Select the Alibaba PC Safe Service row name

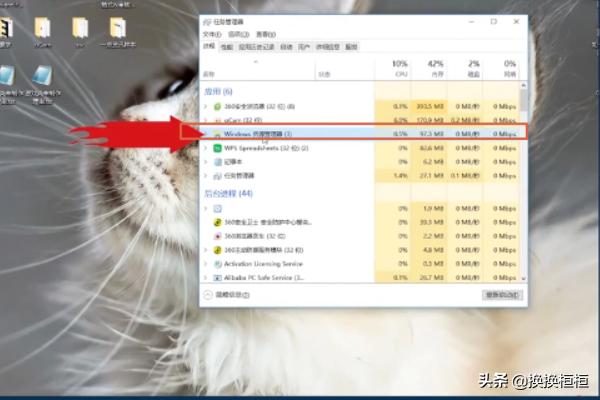(264, 278)
